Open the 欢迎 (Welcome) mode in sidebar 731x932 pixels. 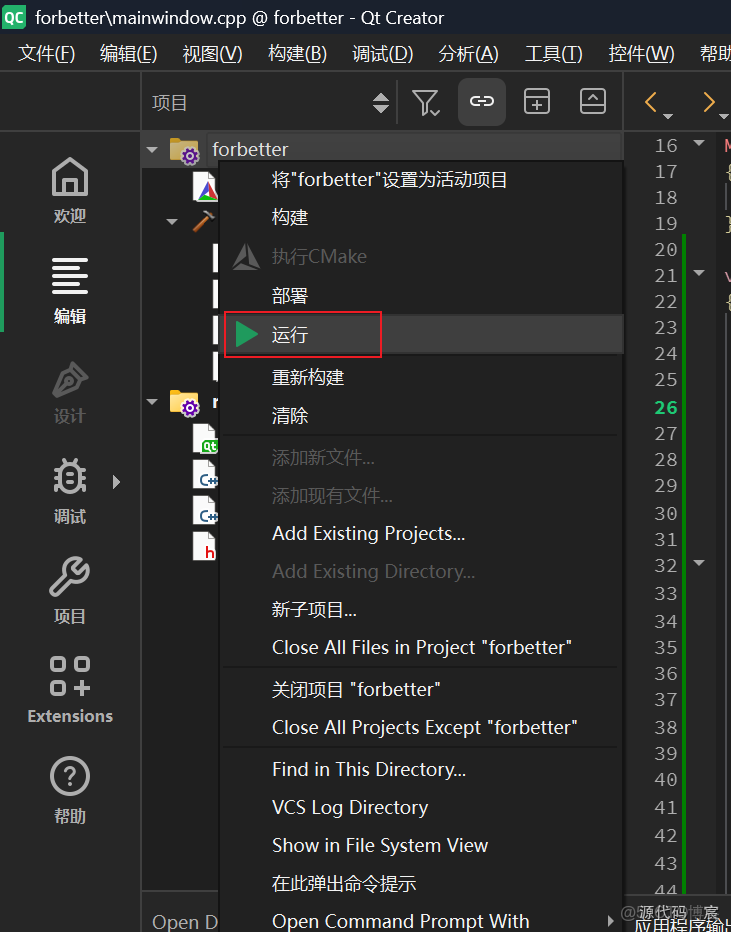click(x=69, y=188)
